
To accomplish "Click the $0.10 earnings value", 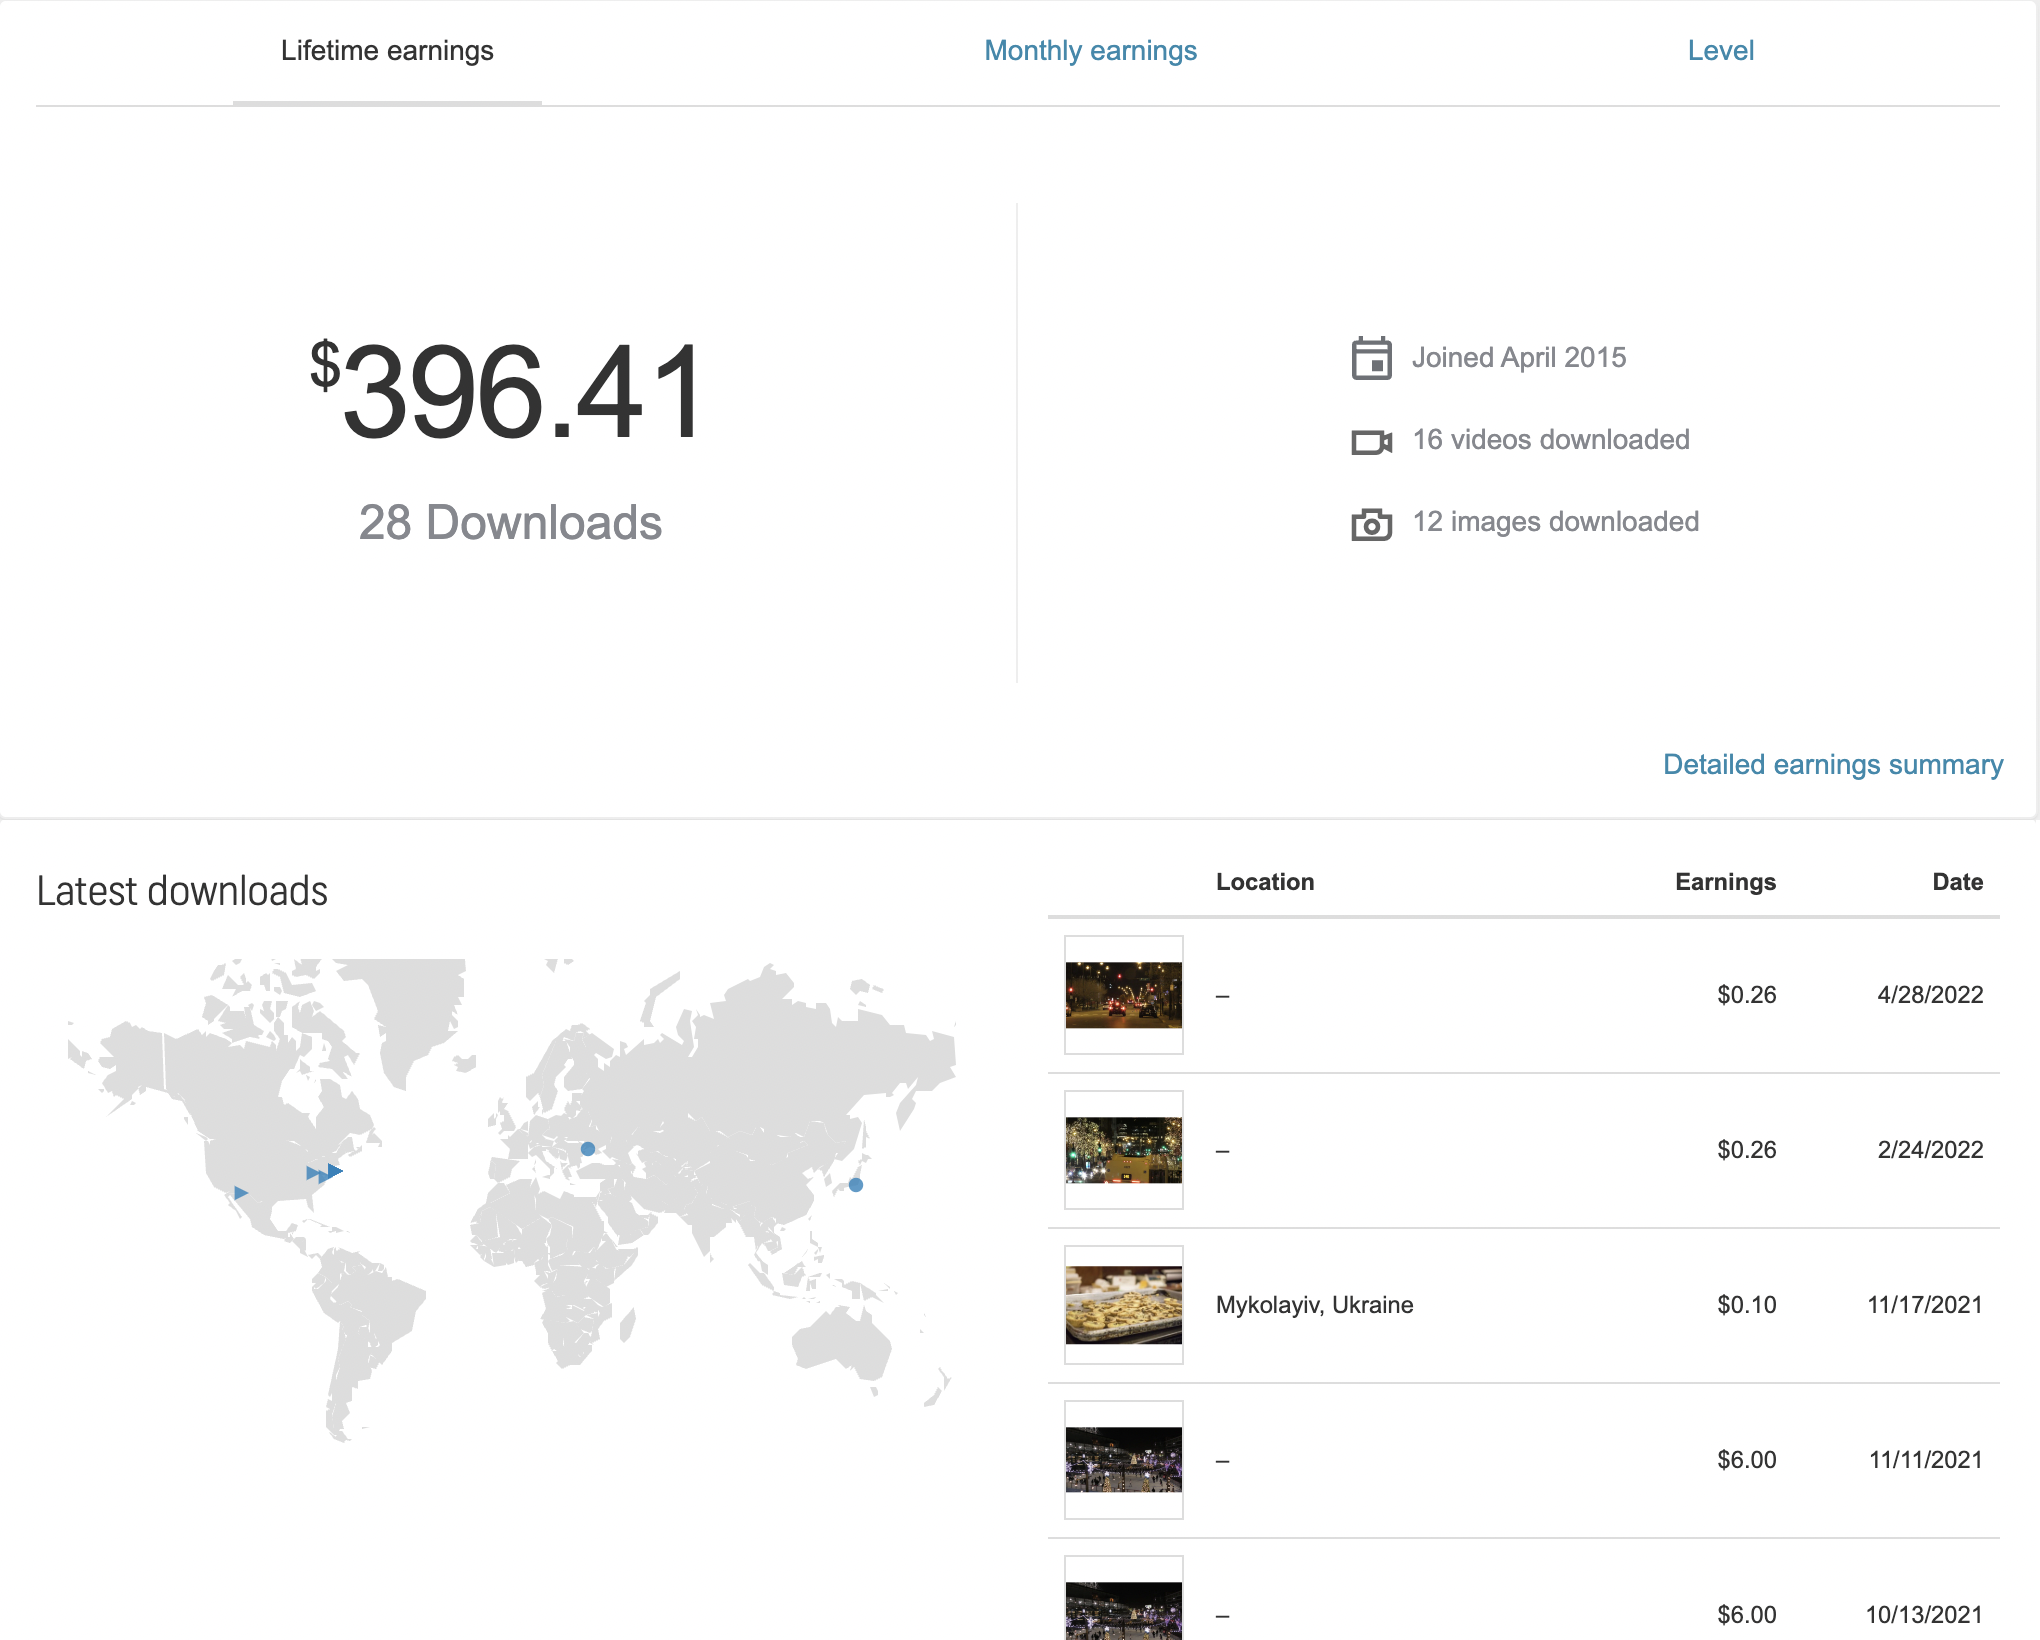I will coord(1746,1305).
